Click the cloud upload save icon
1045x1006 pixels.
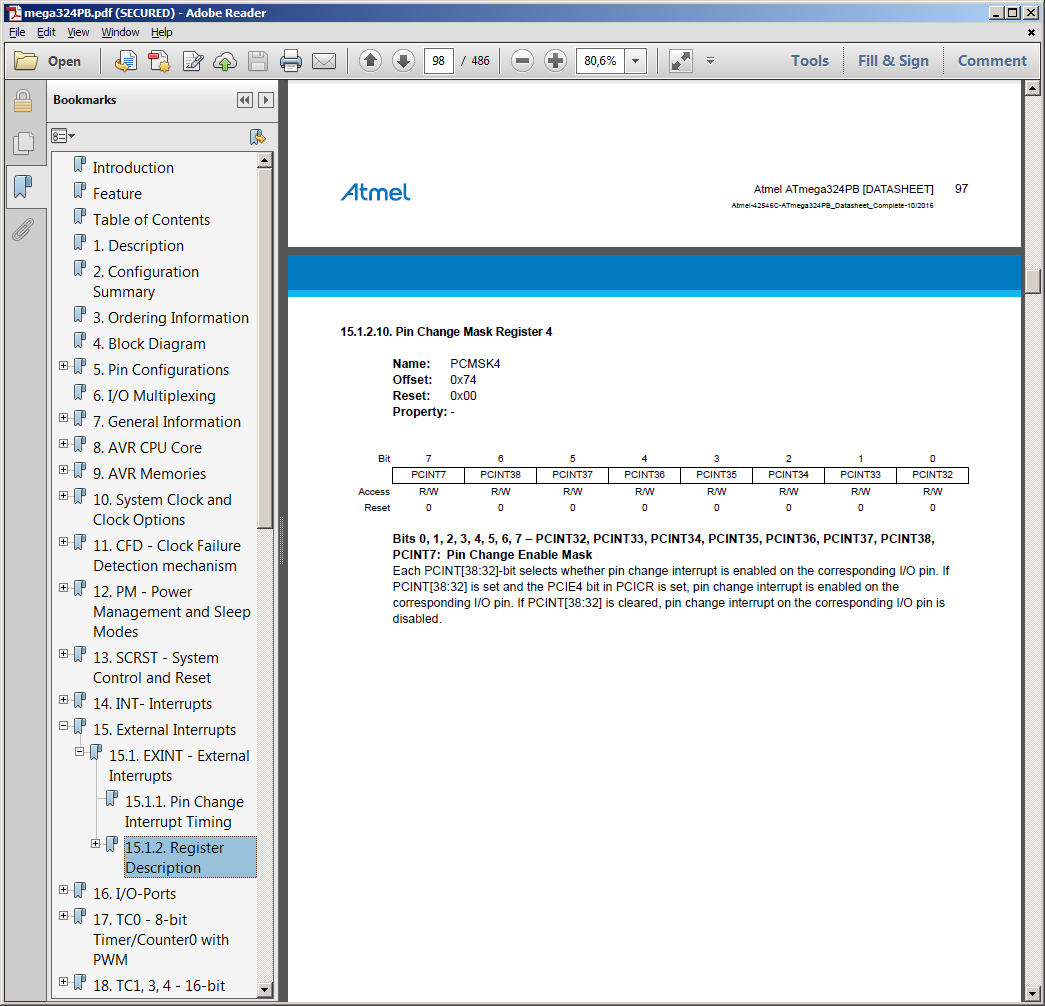pyautogui.click(x=225, y=61)
